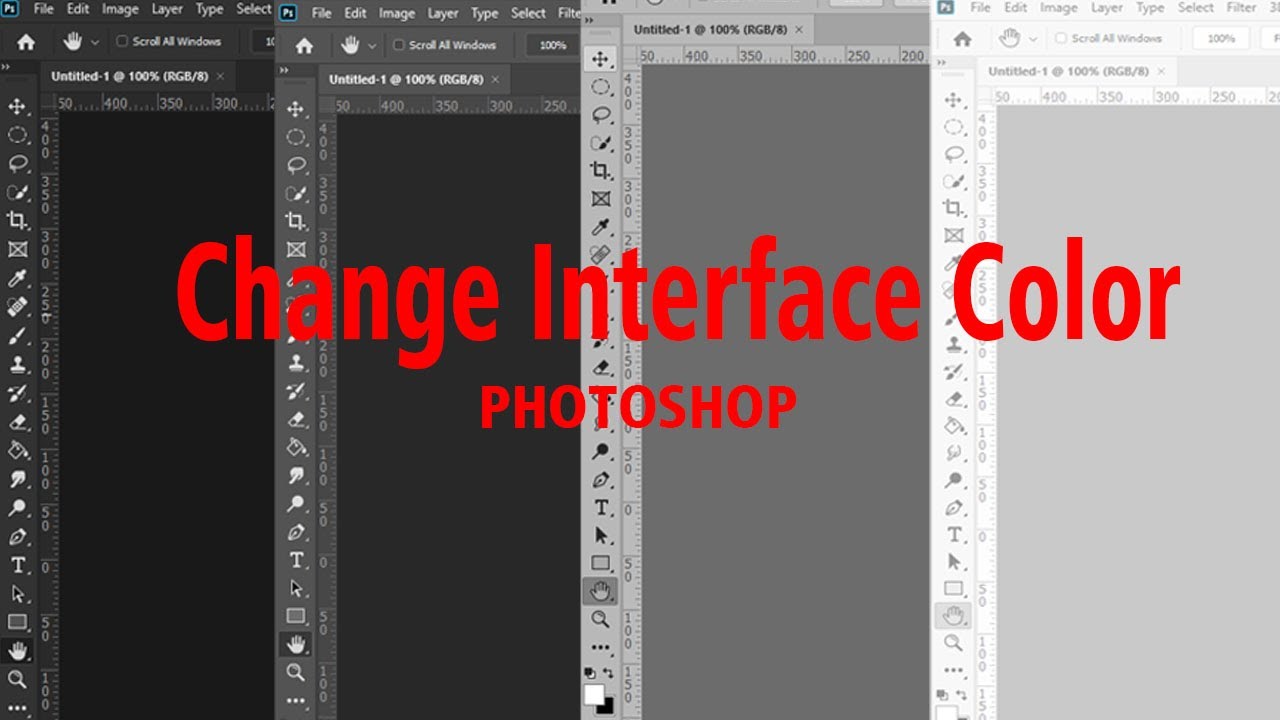
Task: Open Hand tool preset chevron in darkest theme
Action: (95, 43)
